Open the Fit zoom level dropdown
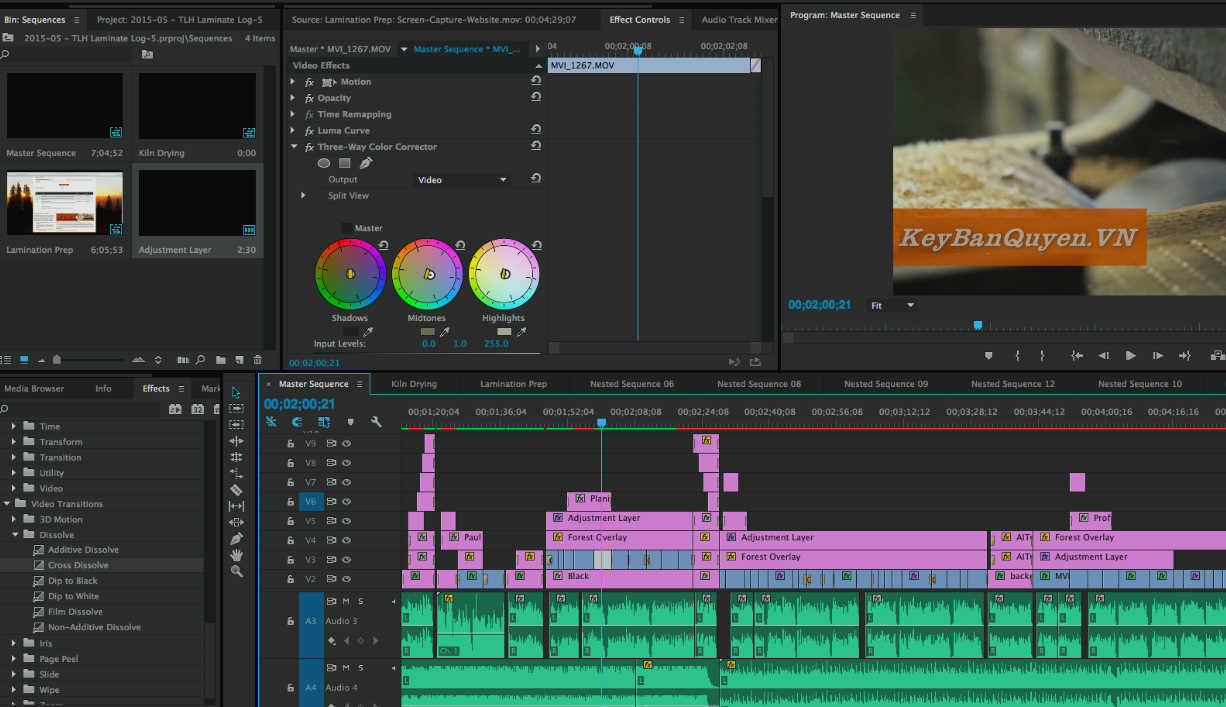The image size is (1226, 707). coord(892,305)
